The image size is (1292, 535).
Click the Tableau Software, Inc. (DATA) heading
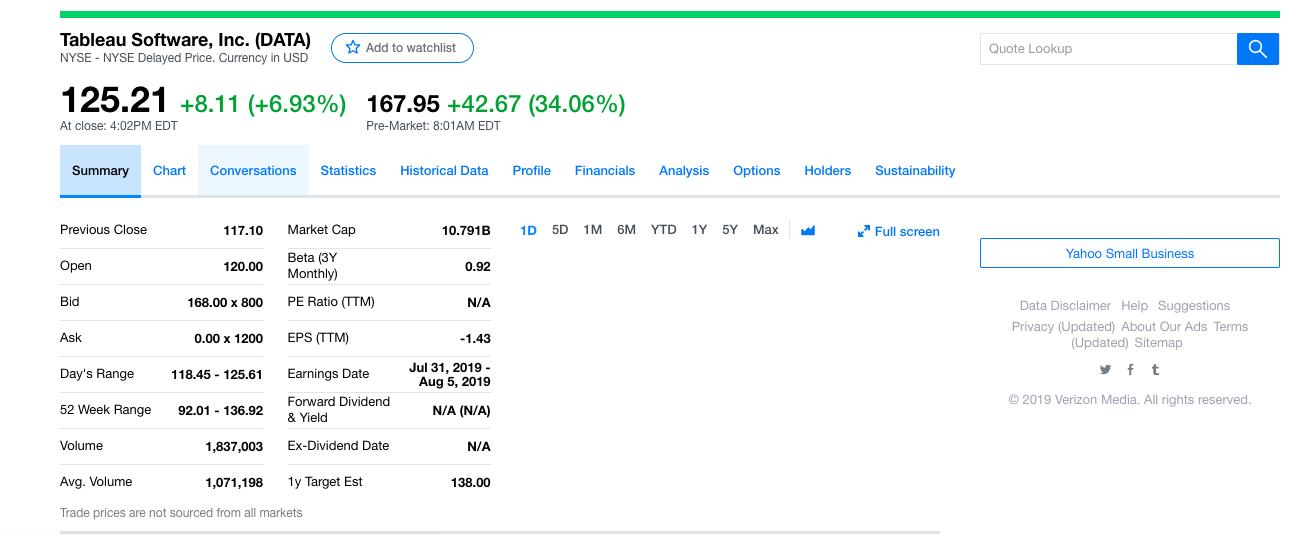[185, 40]
